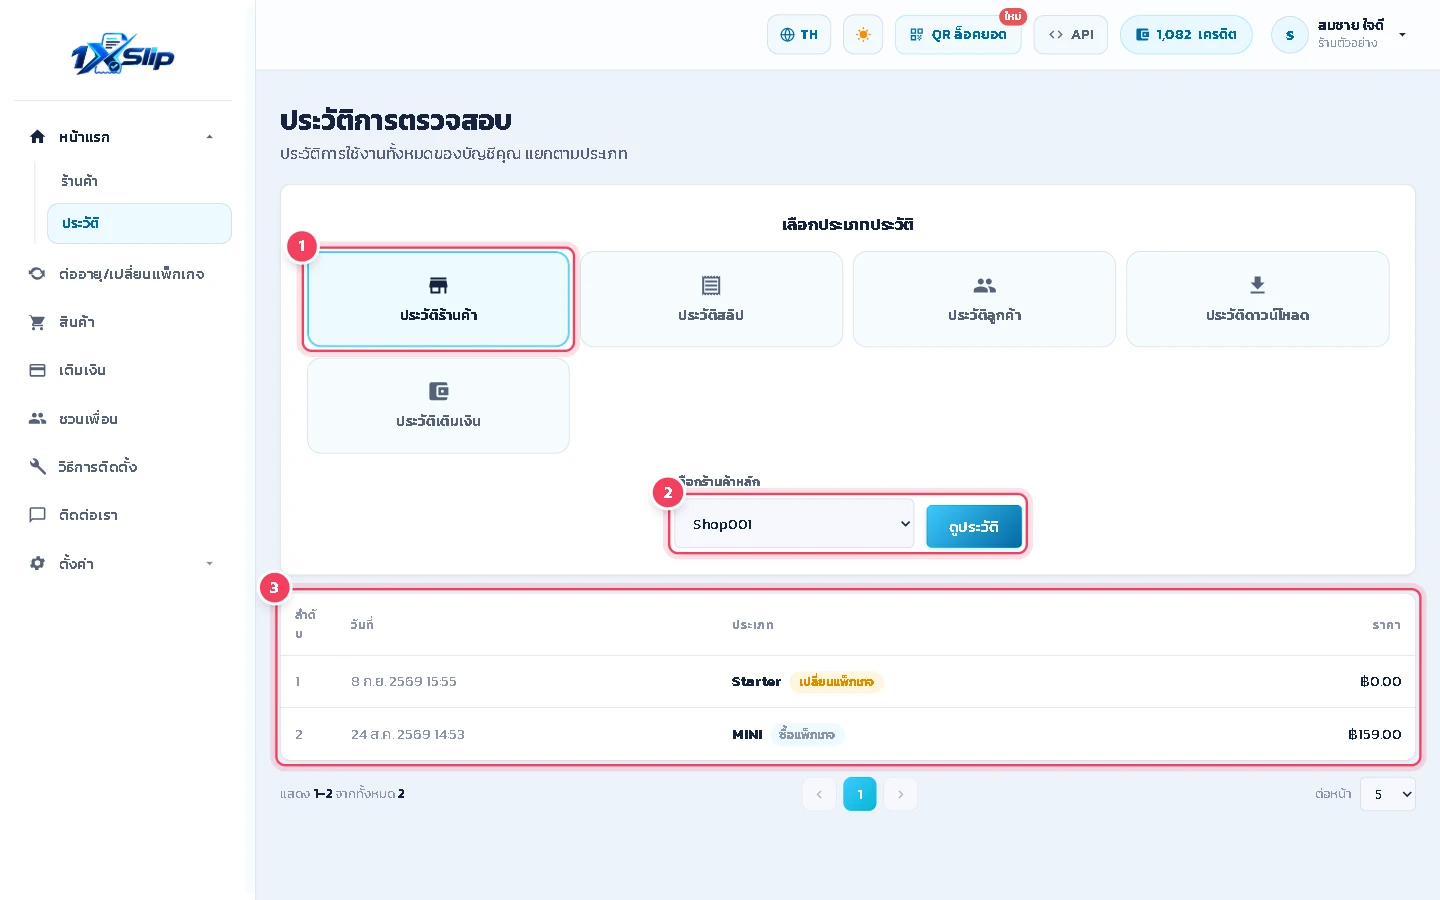The image size is (1440, 900).
Task: Click the invite friends people icon
Action: [x=37, y=418]
